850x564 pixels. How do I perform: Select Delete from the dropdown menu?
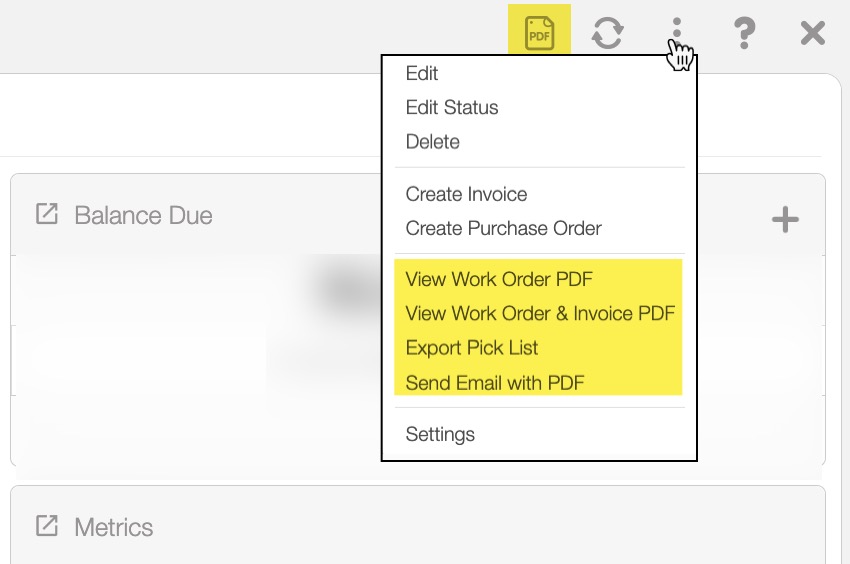click(x=432, y=142)
